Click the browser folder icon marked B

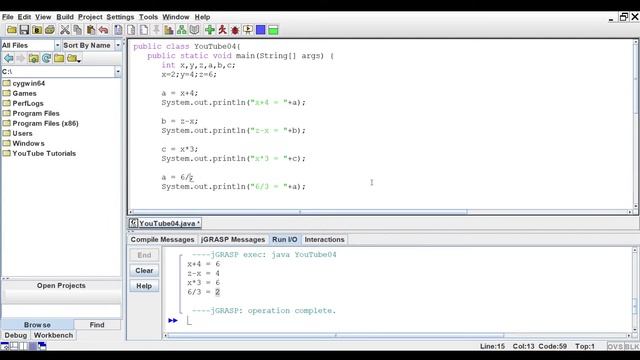coord(37,30)
